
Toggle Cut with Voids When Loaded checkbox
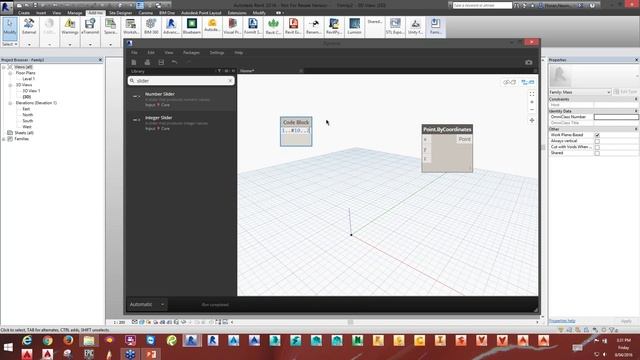pyautogui.click(x=597, y=147)
